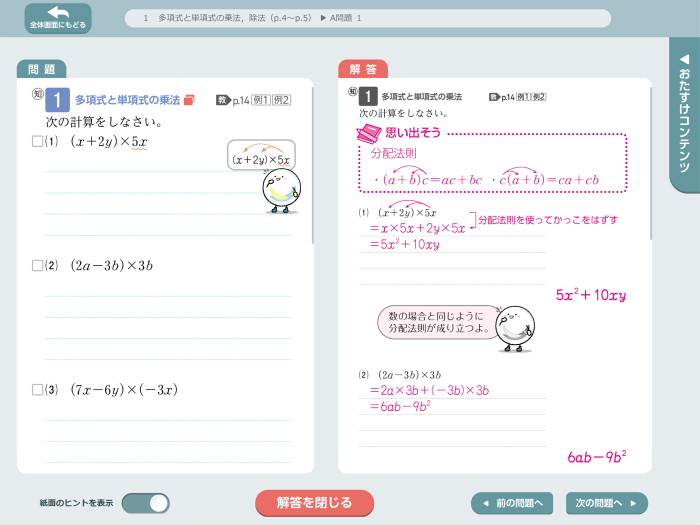Go to previous problem with 前の問題へ
Screen dimensions: 700x525
coord(512,503)
